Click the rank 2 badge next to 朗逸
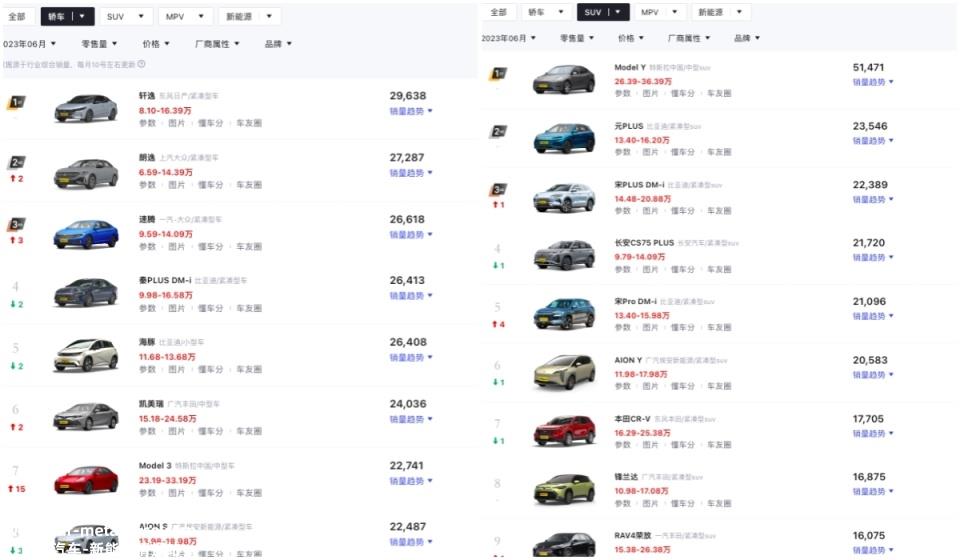The image size is (960, 560). tap(16, 162)
